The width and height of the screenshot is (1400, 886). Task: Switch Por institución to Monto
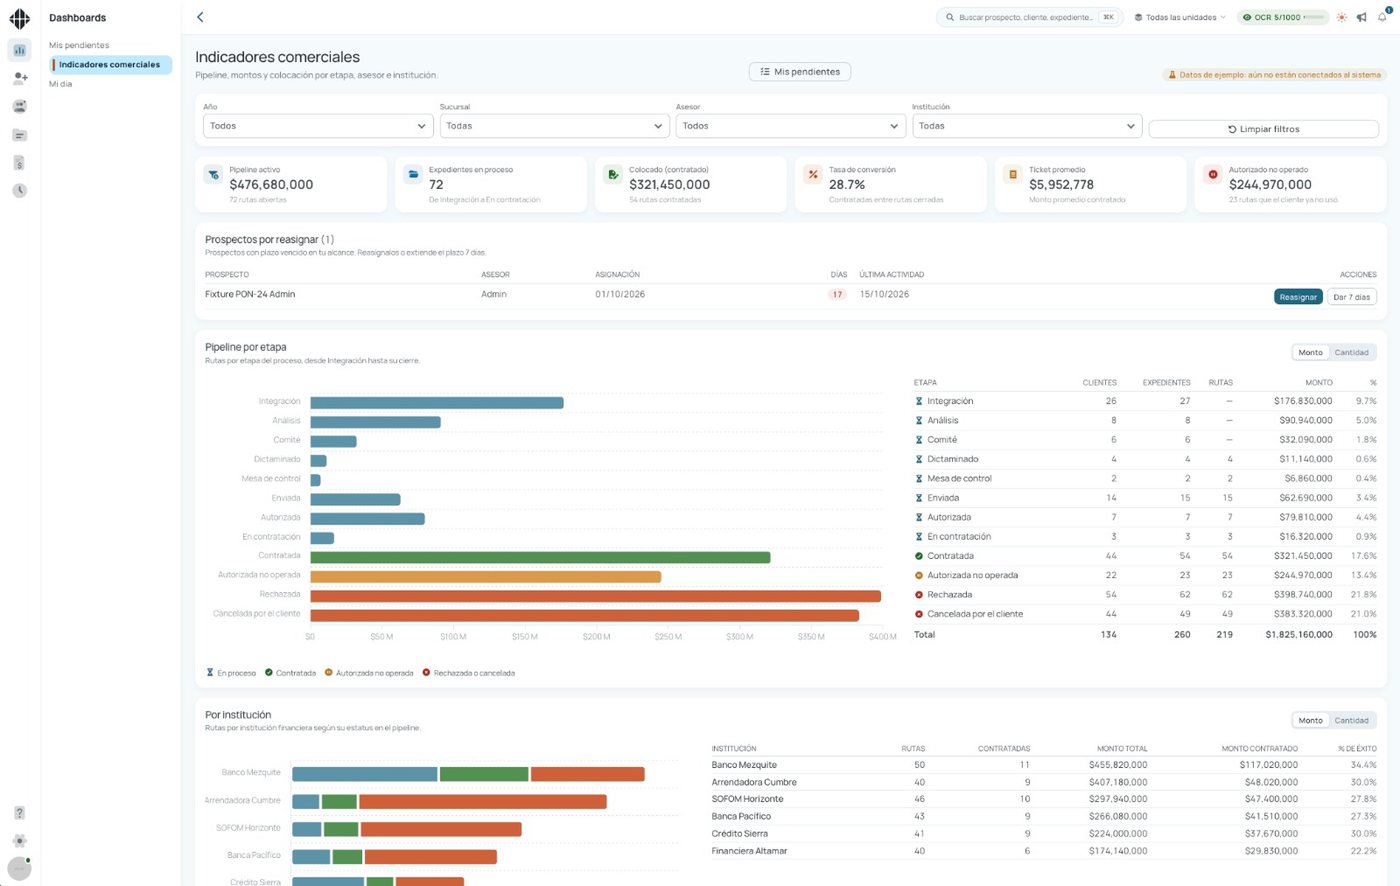(x=1310, y=720)
